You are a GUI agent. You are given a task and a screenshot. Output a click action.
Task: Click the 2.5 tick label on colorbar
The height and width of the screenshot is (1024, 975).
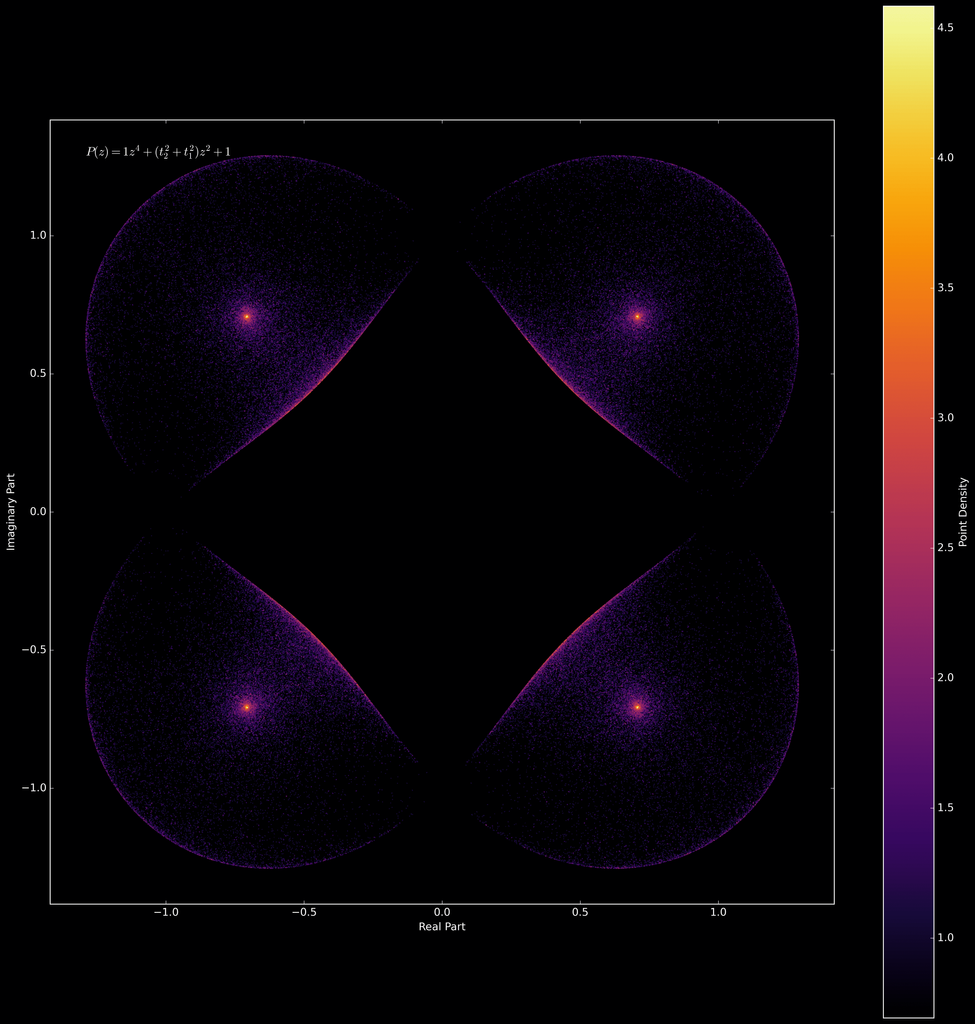coord(944,548)
